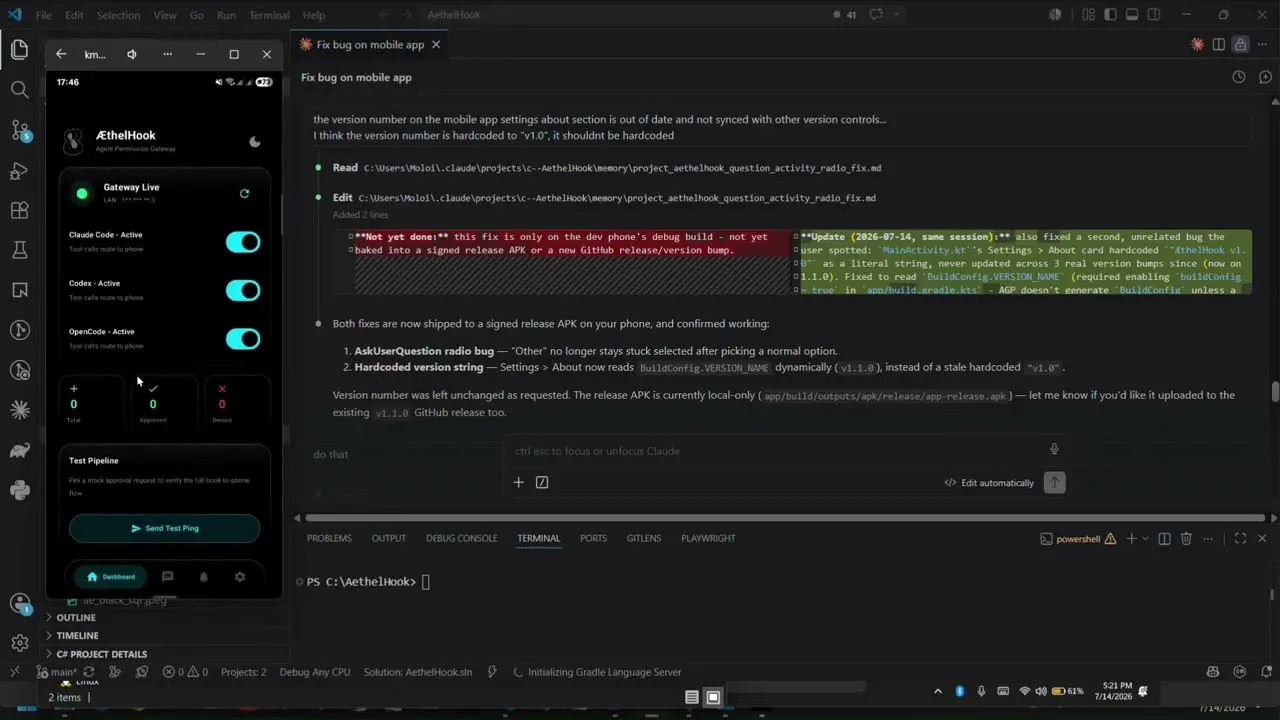Open the Selection menu
The height and width of the screenshot is (720, 1280).
tap(118, 15)
